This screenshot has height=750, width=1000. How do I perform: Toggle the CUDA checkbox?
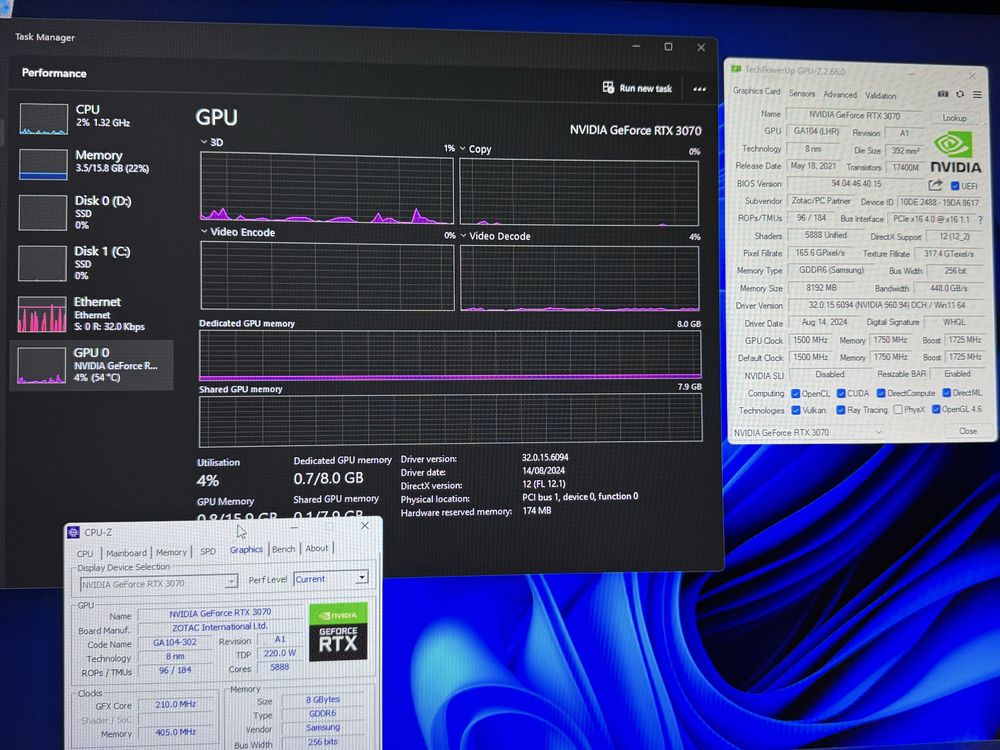click(x=841, y=393)
